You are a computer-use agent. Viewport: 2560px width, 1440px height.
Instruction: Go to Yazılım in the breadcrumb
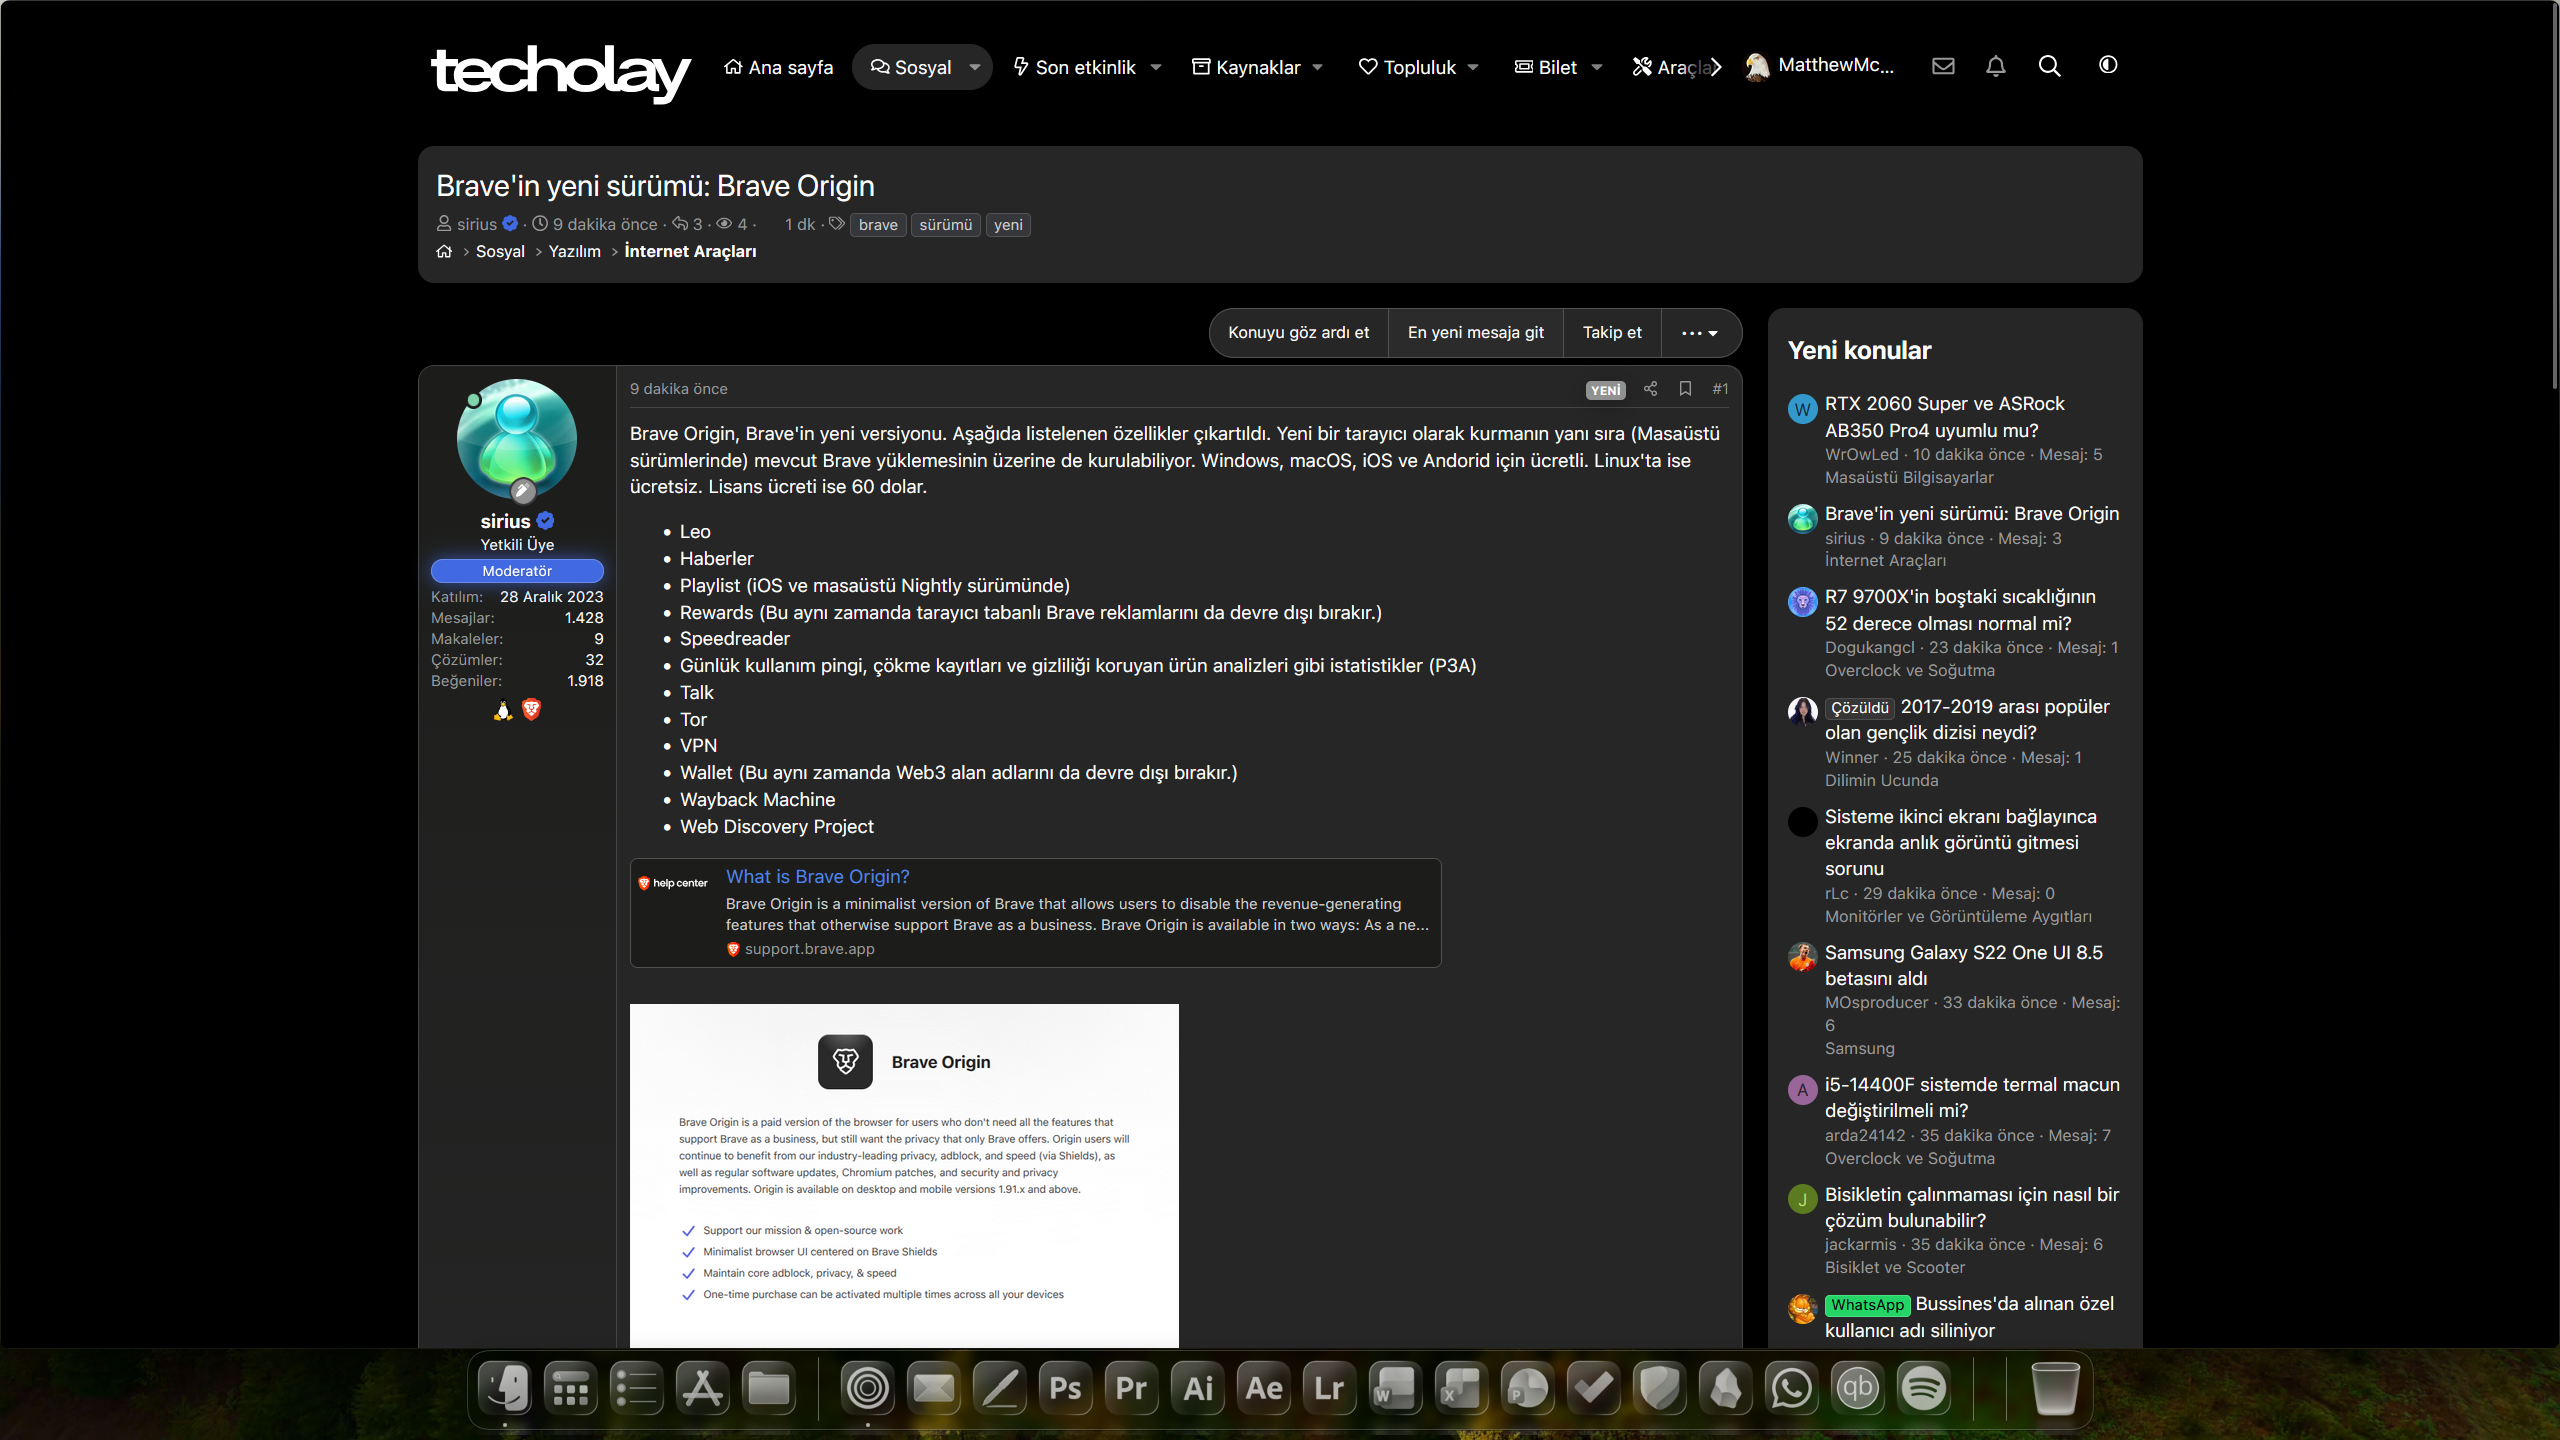tap(574, 252)
